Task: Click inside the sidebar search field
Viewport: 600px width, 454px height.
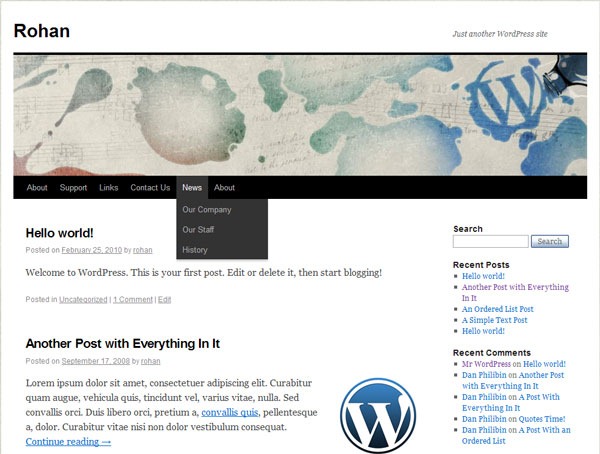Action: [490, 241]
